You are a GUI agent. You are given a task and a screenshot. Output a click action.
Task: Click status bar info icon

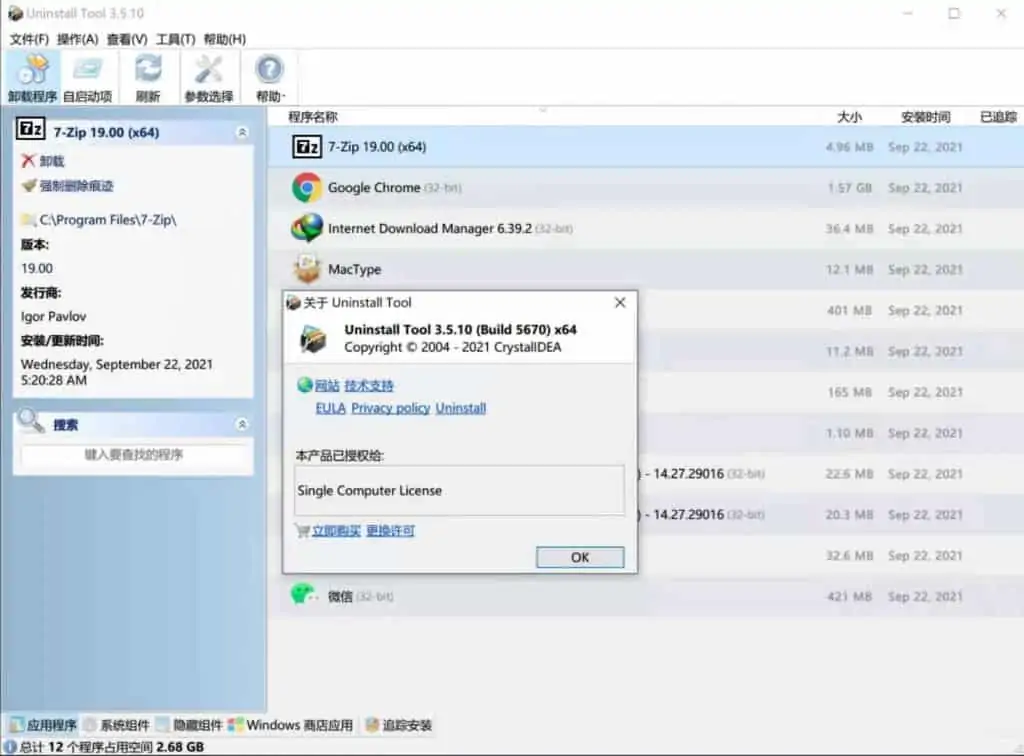10,747
